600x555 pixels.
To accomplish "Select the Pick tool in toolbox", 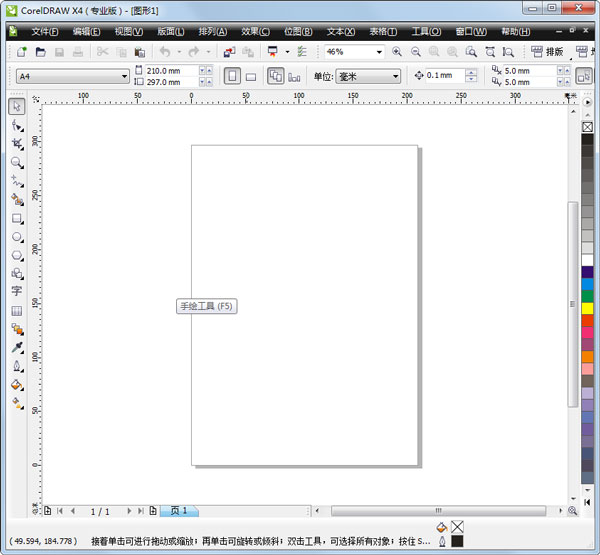I will coord(16,106).
